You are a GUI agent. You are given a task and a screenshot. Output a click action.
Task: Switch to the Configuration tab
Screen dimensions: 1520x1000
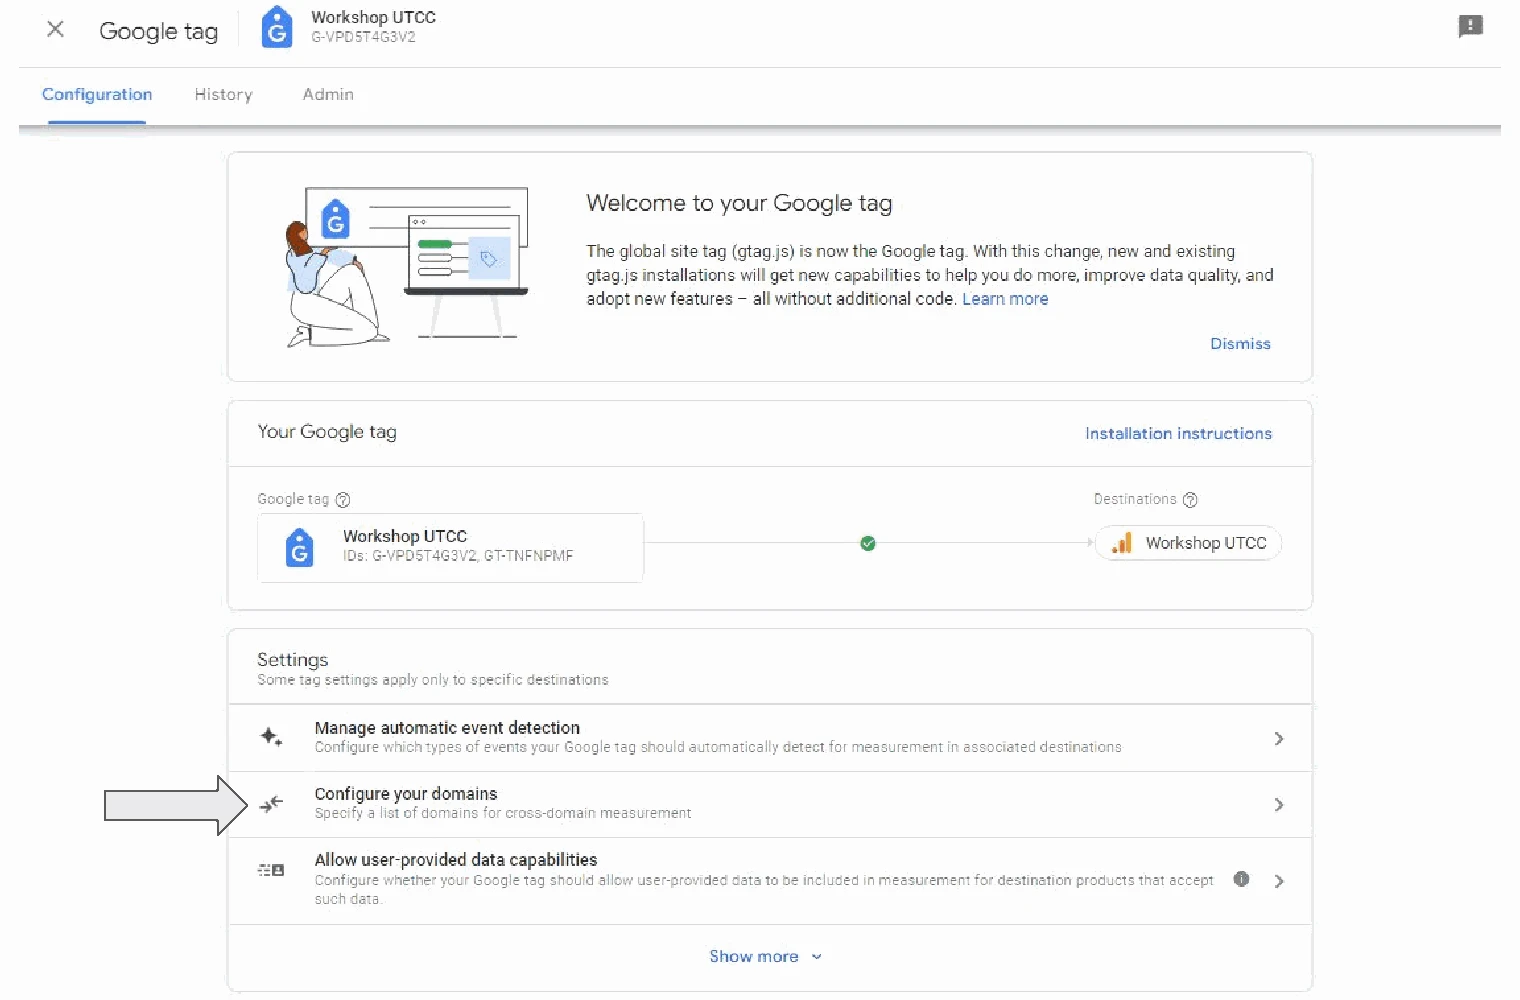click(x=97, y=94)
